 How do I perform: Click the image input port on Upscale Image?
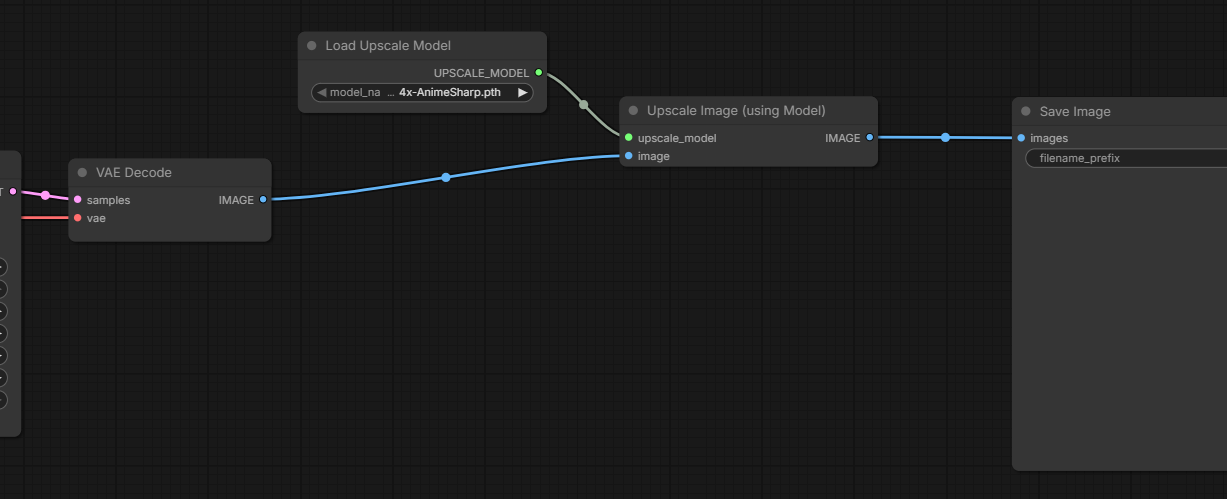(x=628, y=156)
